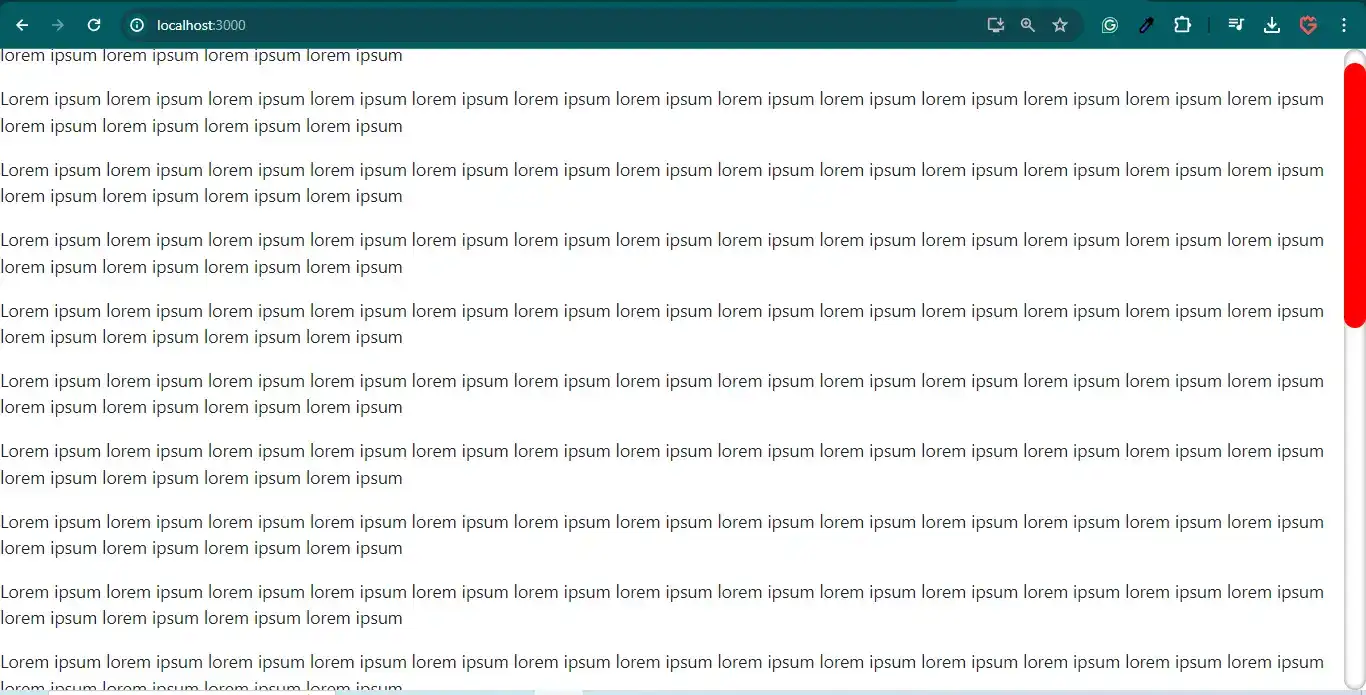
Task: Click the last paragraph at page bottom
Action: coord(660,663)
